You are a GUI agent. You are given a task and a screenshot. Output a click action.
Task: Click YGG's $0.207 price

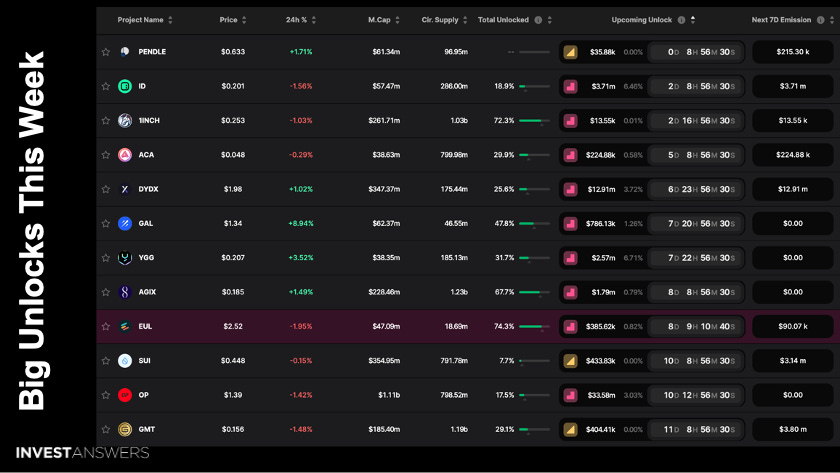coord(233,258)
